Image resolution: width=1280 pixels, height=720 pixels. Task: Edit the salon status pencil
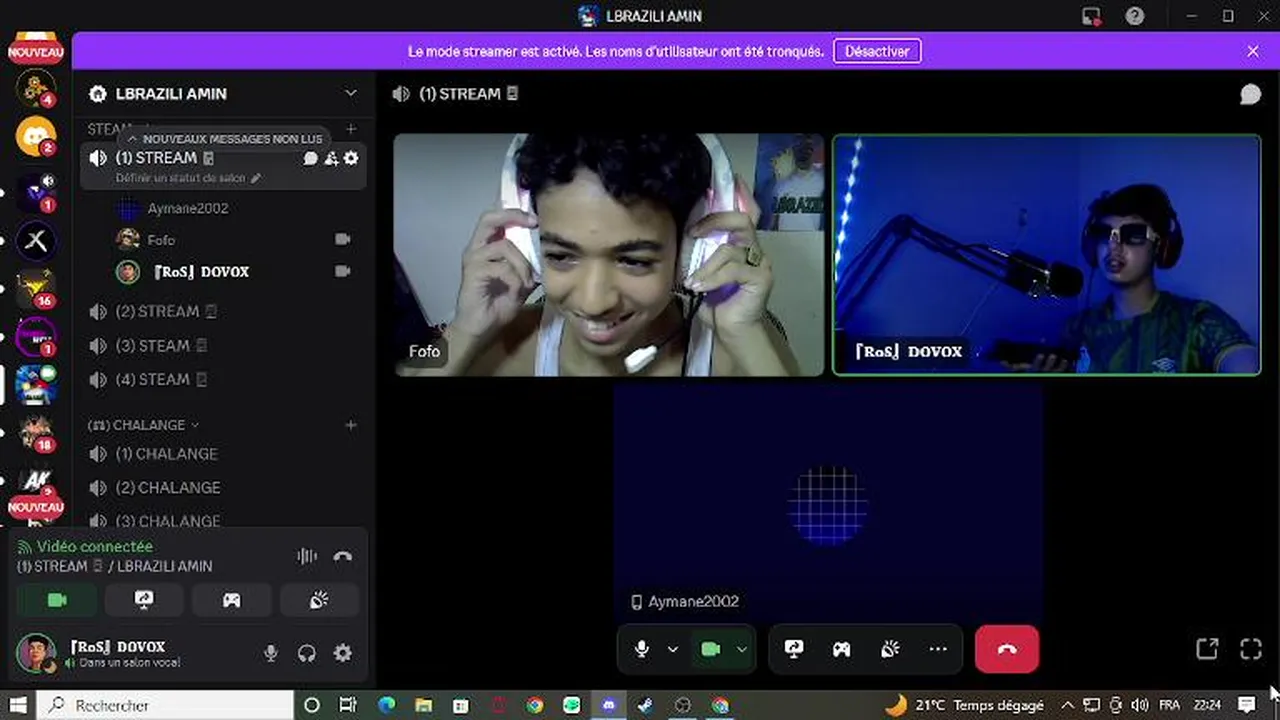pyautogui.click(x=256, y=178)
